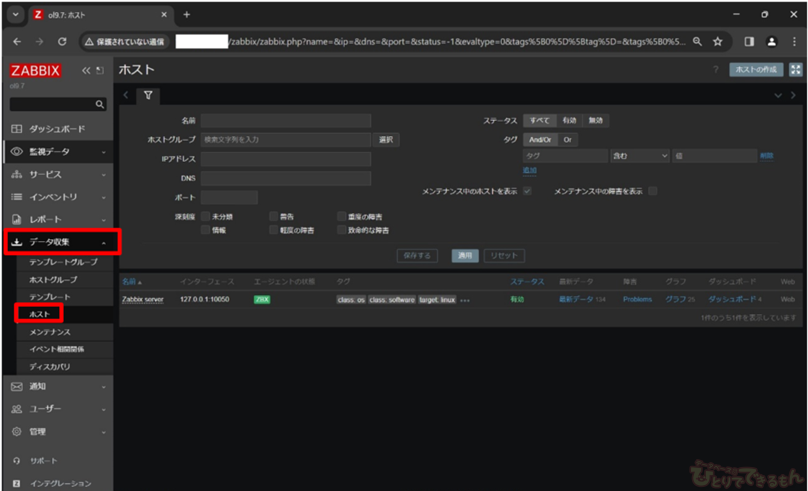808x491 pixels.
Task: Click the ホストの作成 button
Action: click(755, 70)
